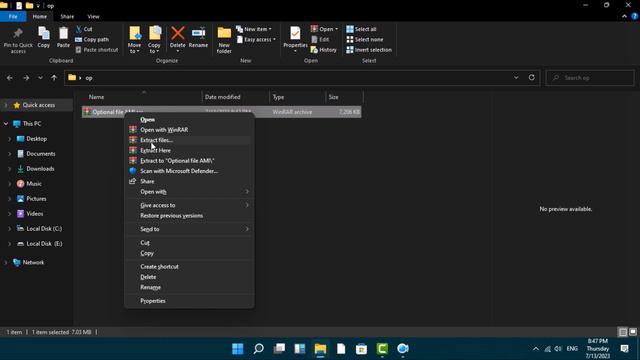Open the Windows Start button
This screenshot has width=640, height=360.
(x=238, y=349)
